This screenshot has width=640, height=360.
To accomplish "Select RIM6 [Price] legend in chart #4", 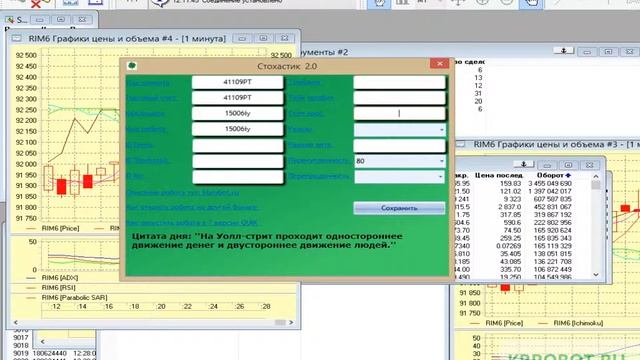I will click(x=60, y=229).
